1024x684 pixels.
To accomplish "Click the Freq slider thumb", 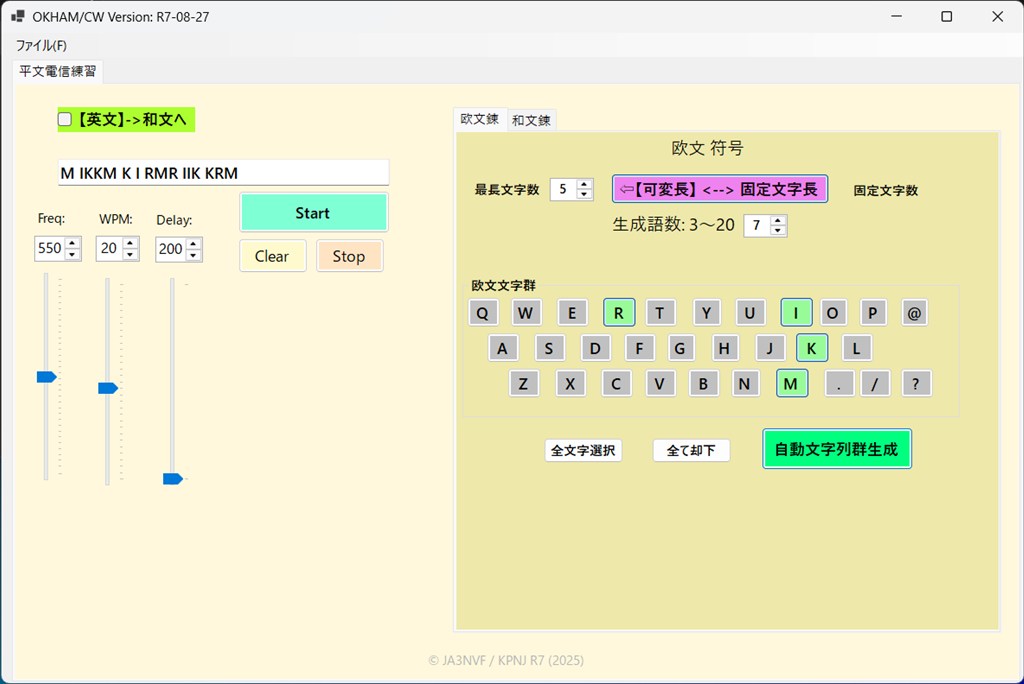I will pos(46,377).
